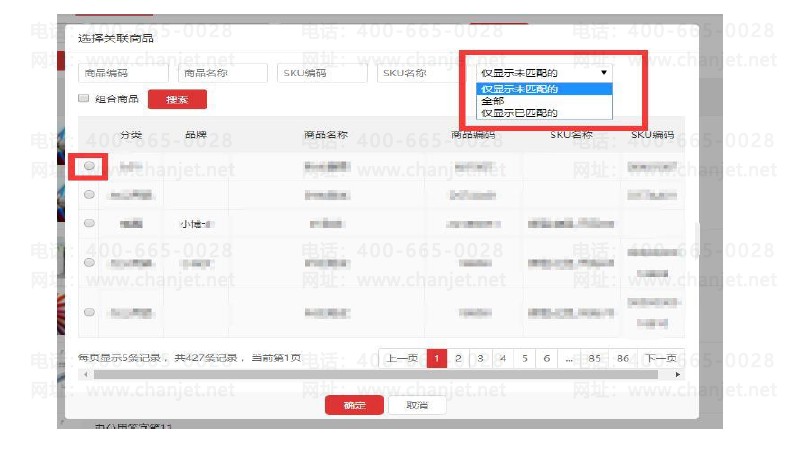The image size is (805, 456).
Task: Cancel the dialog with 取消
Action: tap(417, 405)
